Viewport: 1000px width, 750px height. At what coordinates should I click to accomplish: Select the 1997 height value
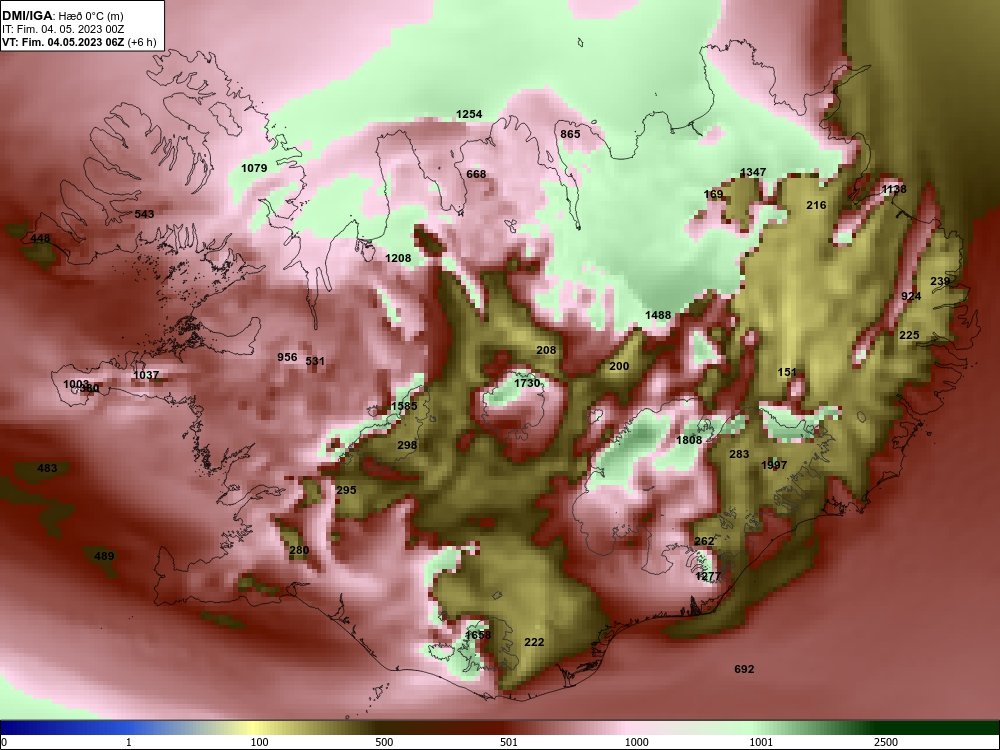(774, 466)
